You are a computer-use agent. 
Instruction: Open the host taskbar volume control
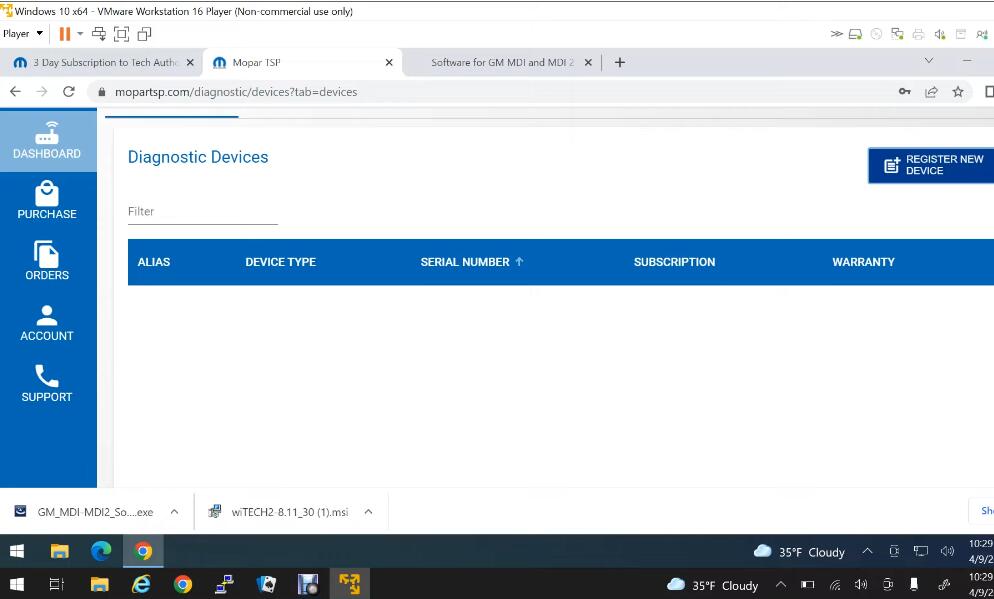pyautogui.click(x=860, y=584)
